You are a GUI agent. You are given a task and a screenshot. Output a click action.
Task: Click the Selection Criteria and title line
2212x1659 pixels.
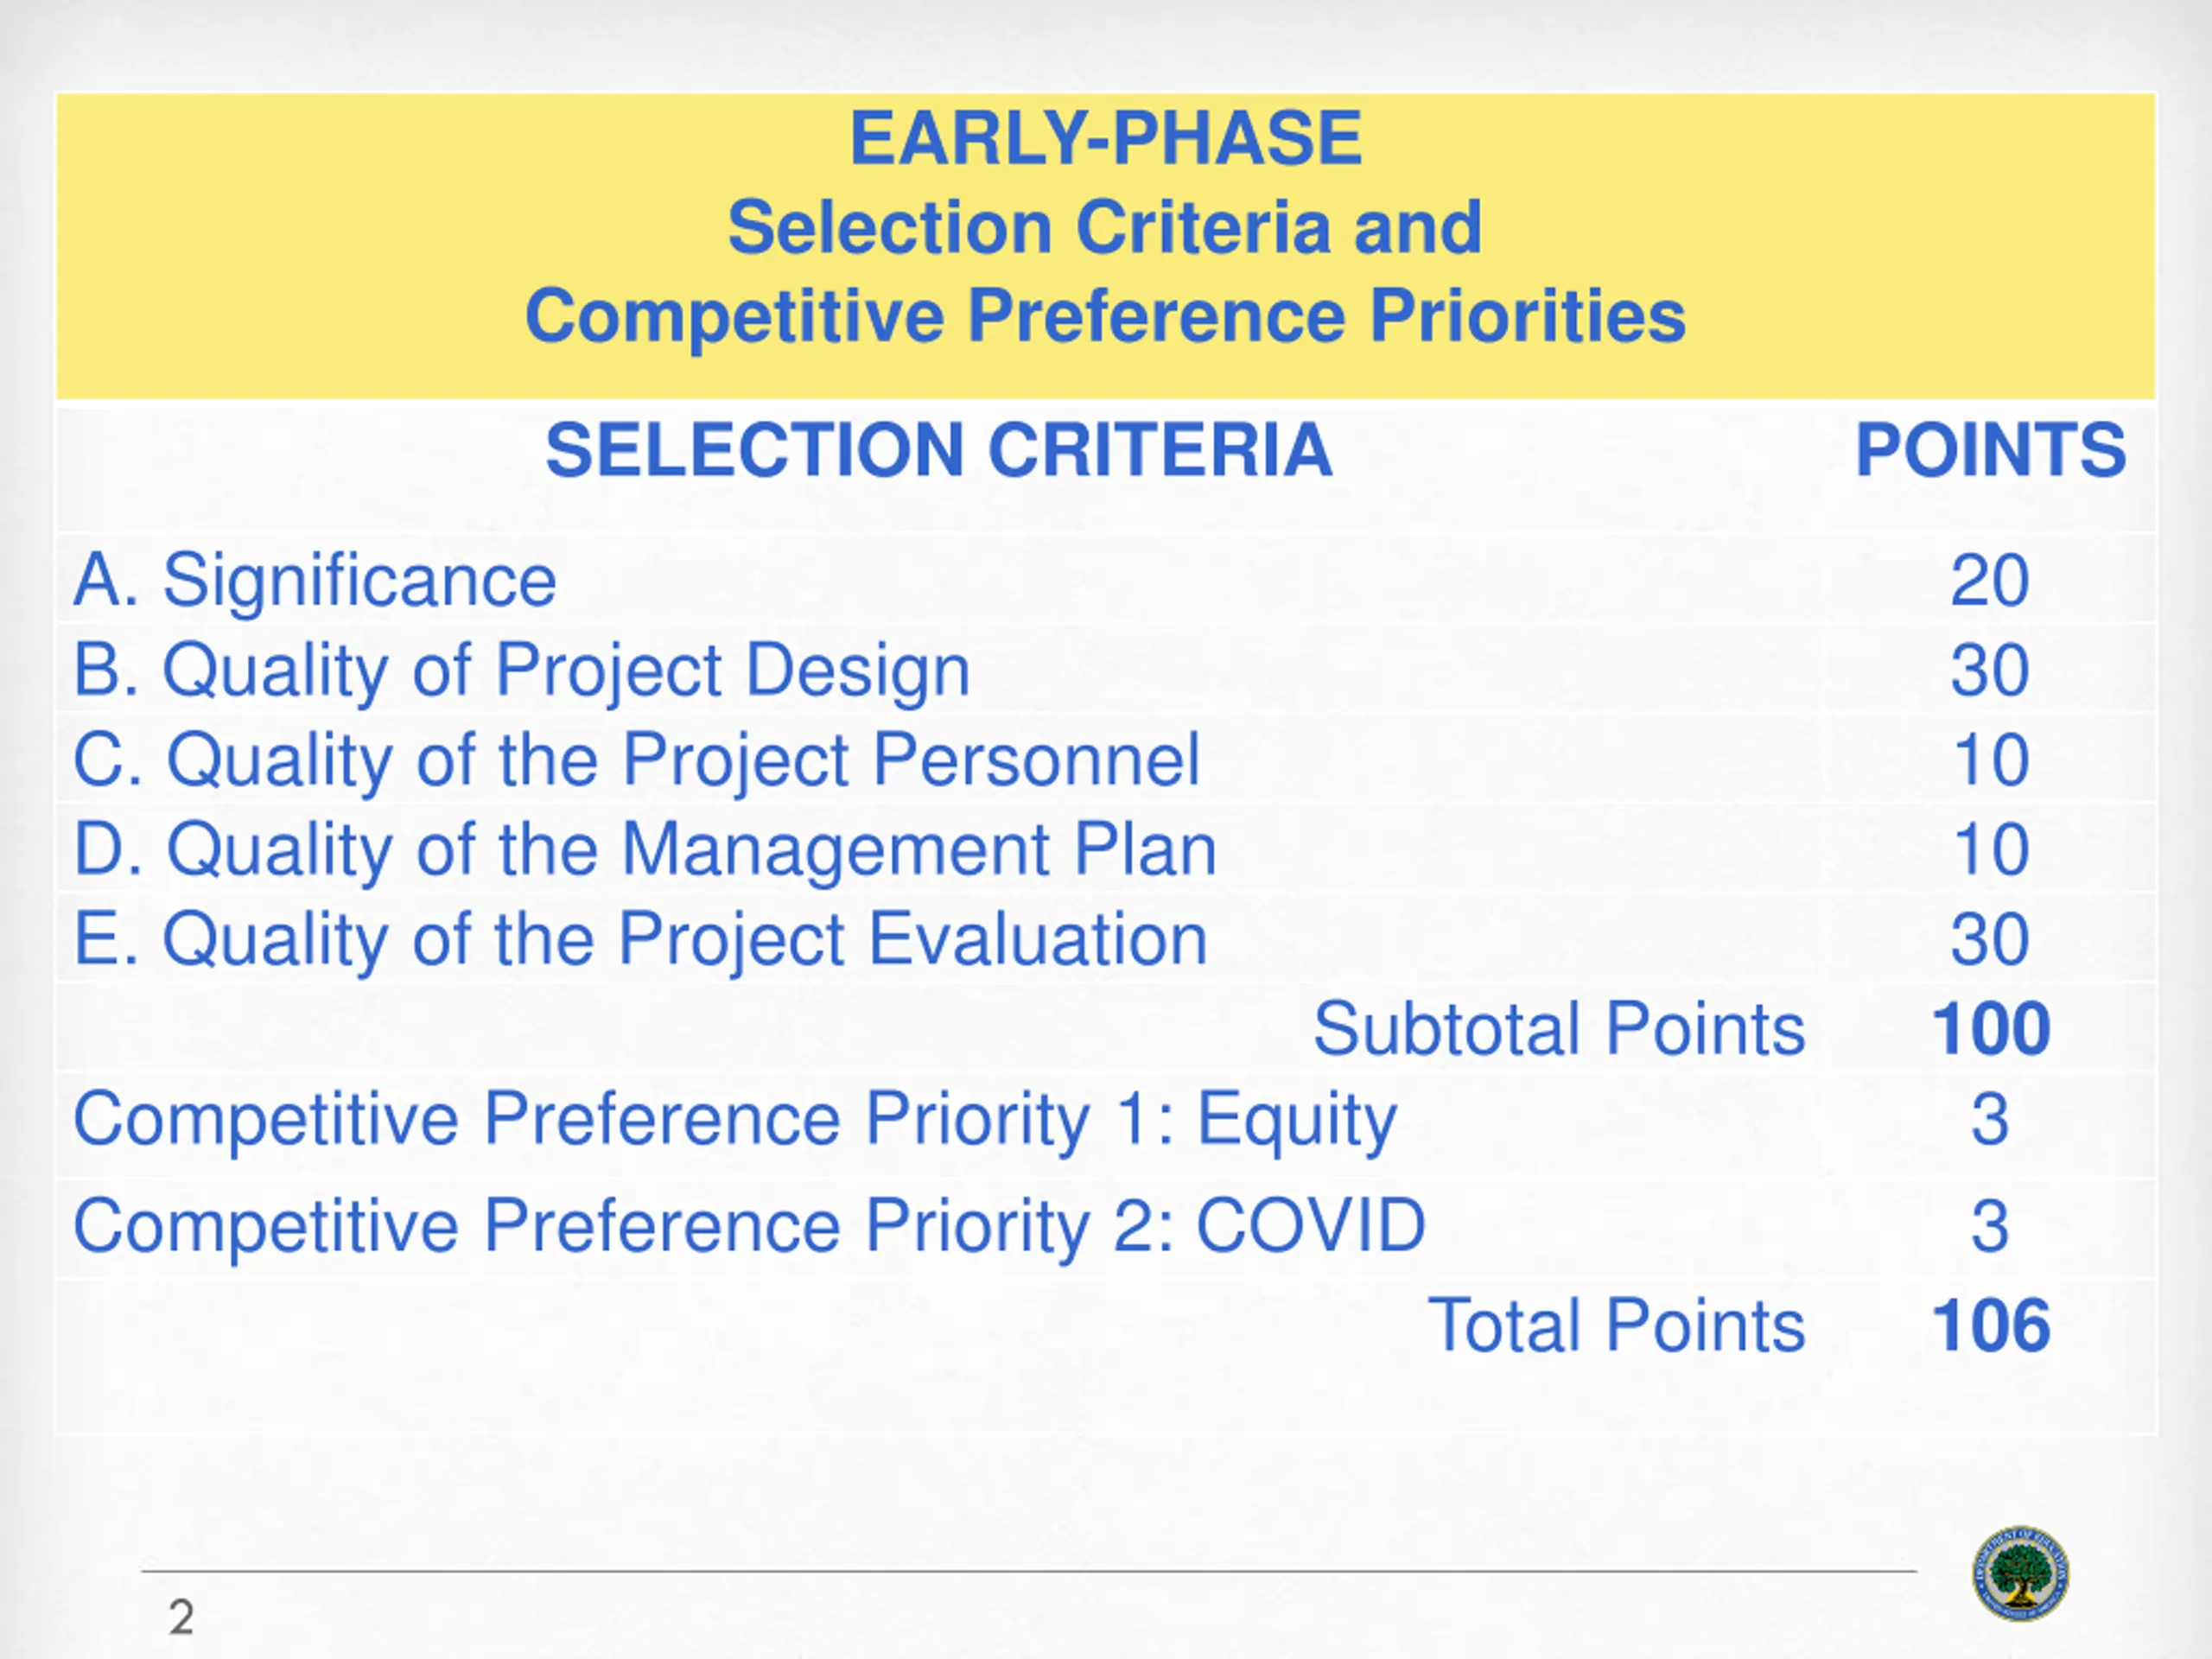1105,227
